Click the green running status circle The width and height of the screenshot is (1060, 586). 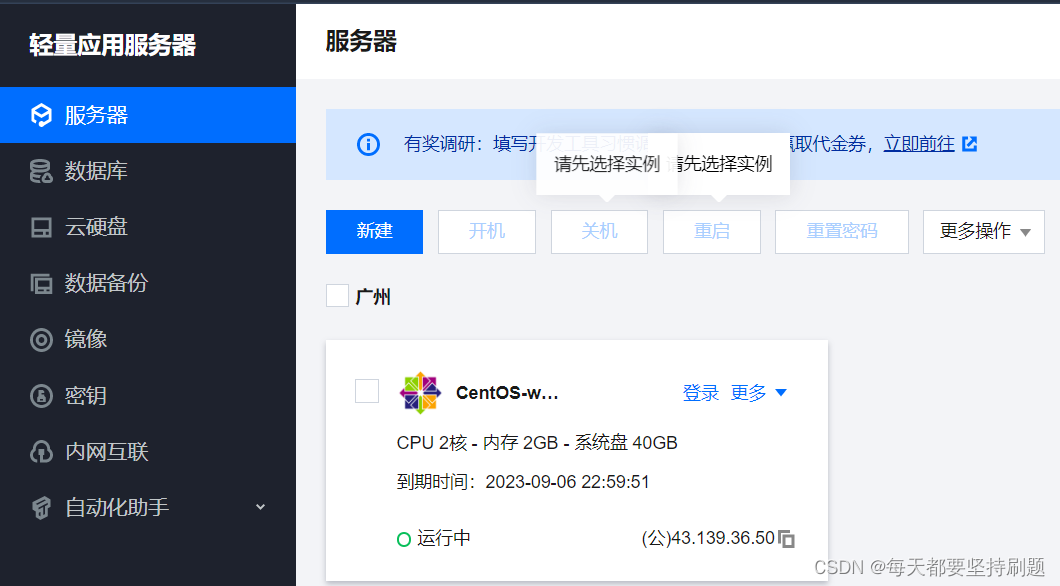[x=404, y=539]
